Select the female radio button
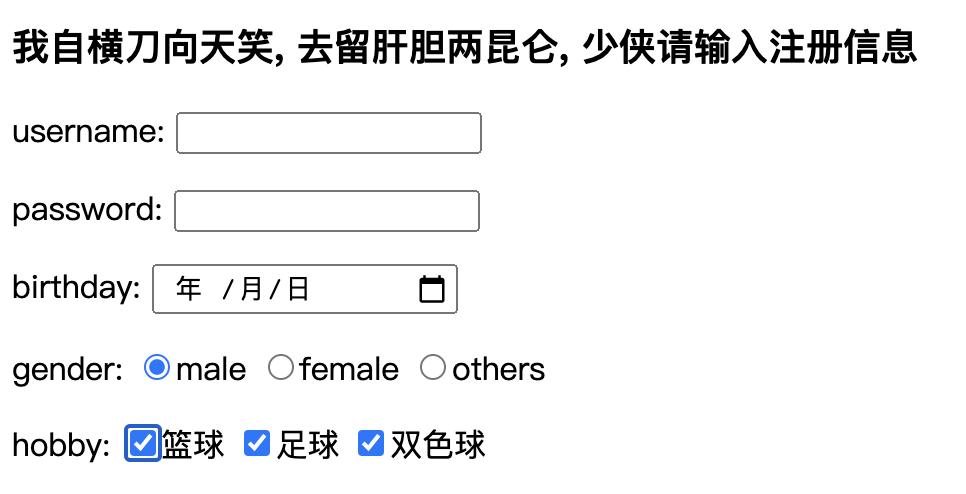 tap(281, 368)
